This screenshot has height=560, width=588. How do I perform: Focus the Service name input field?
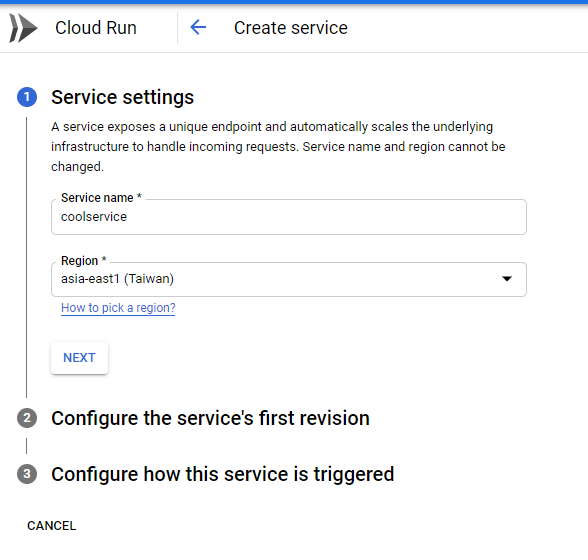289,217
